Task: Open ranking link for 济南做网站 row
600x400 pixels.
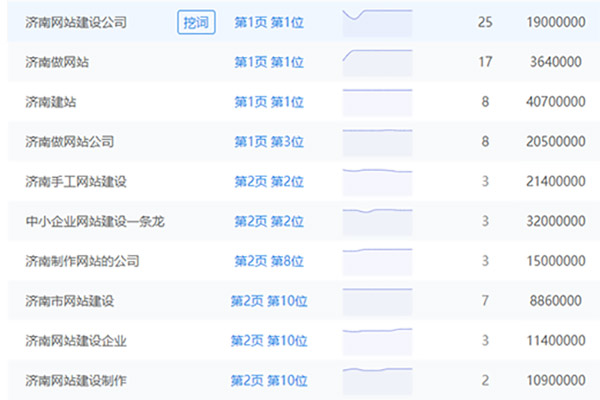Action: 269,62
